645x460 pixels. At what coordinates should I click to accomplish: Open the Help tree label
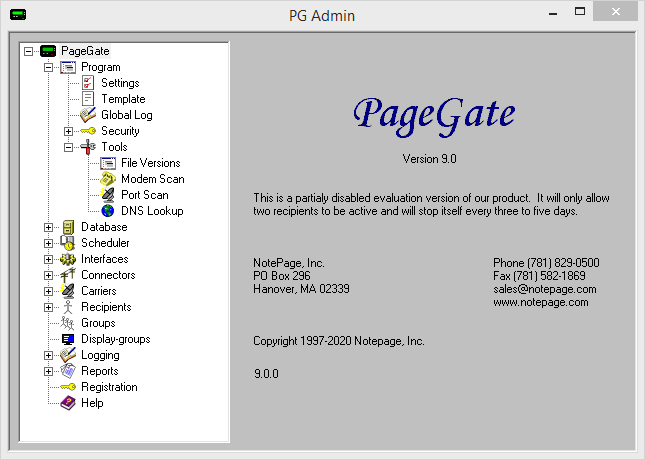coord(92,403)
